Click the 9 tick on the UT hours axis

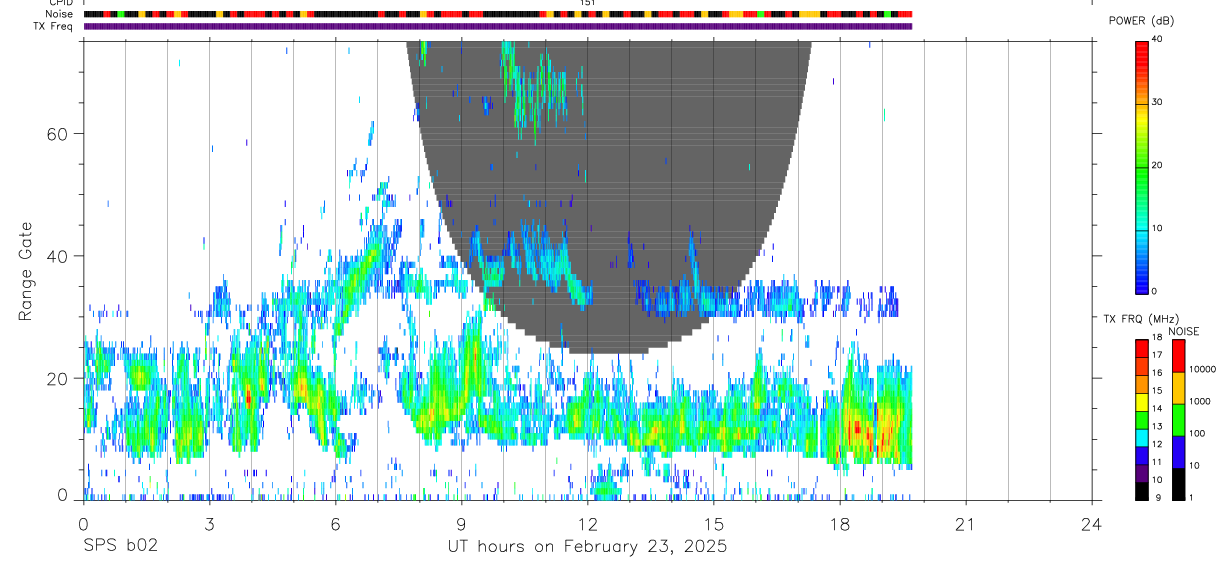[461, 523]
